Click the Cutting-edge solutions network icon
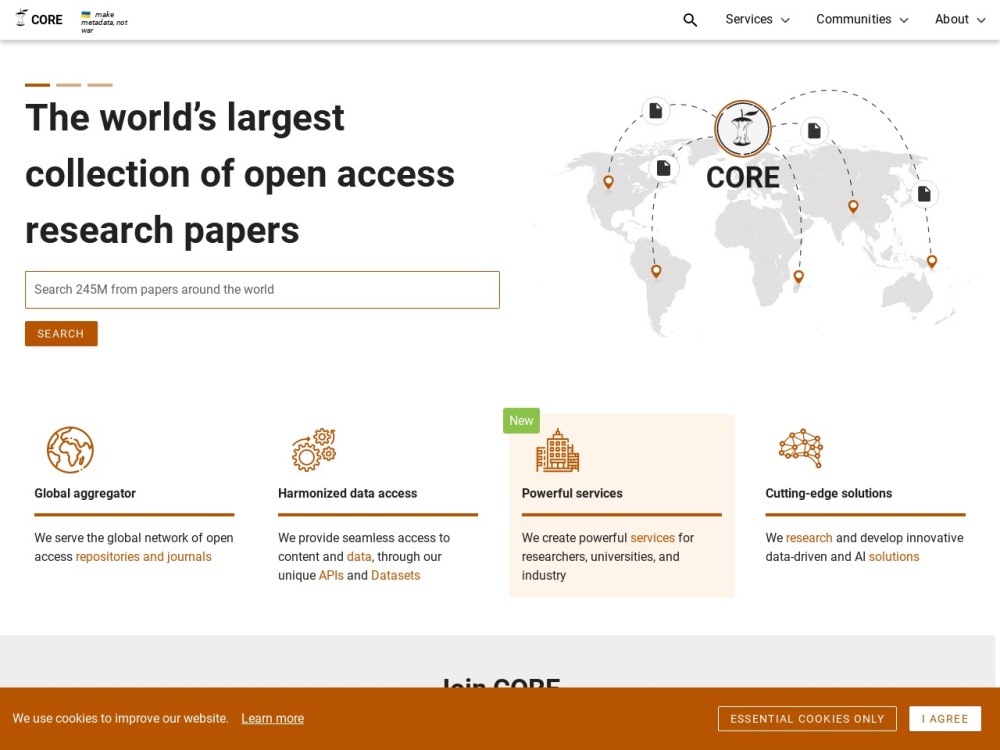Viewport: 1000px width, 750px height. [801, 448]
